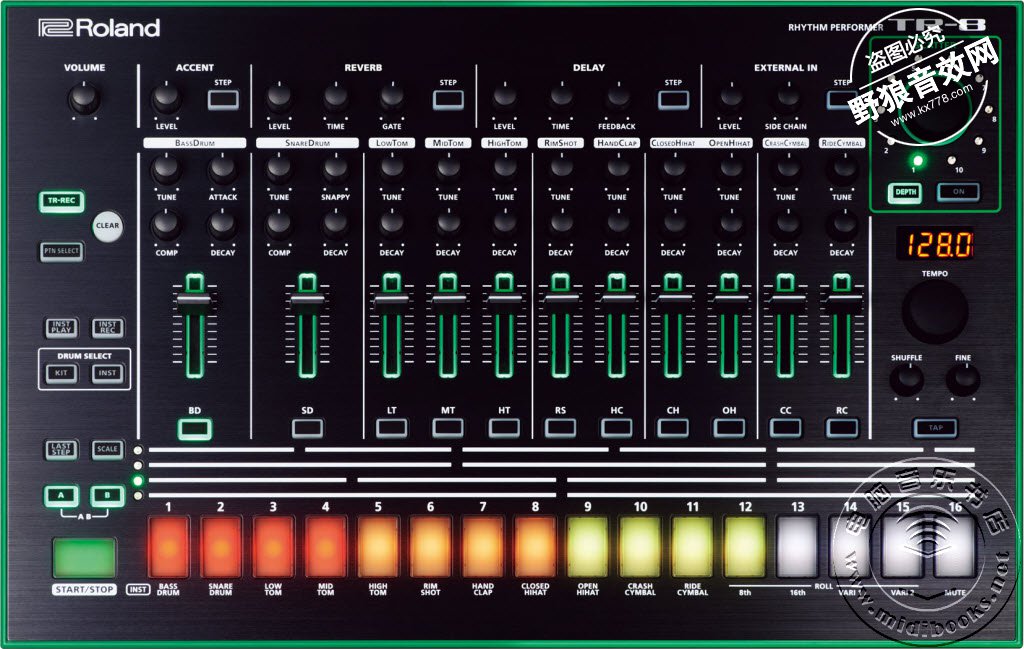Tap step pad 12 for 8th roll

tap(745, 547)
